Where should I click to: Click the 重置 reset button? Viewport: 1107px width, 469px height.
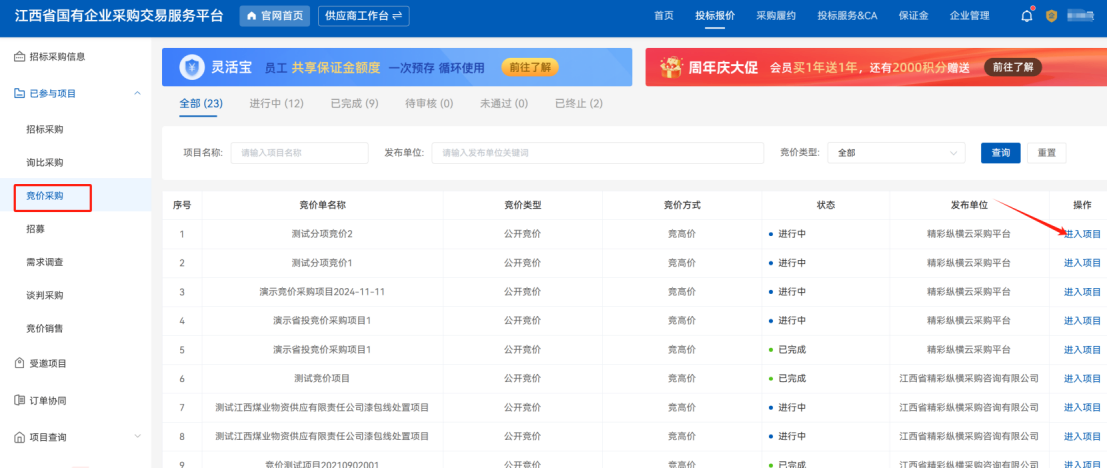pyautogui.click(x=1046, y=153)
